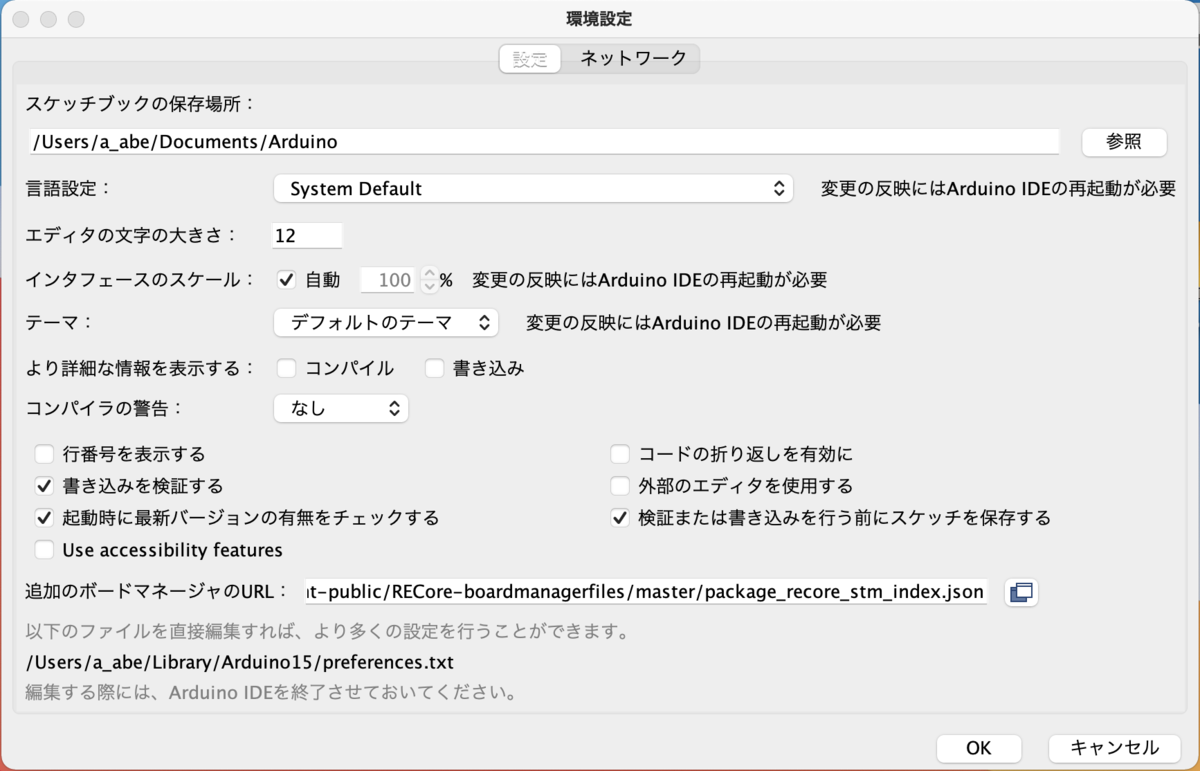Viewport: 1200px width, 771px height.
Task: Click the 参照 browse button
Action: 1123,142
